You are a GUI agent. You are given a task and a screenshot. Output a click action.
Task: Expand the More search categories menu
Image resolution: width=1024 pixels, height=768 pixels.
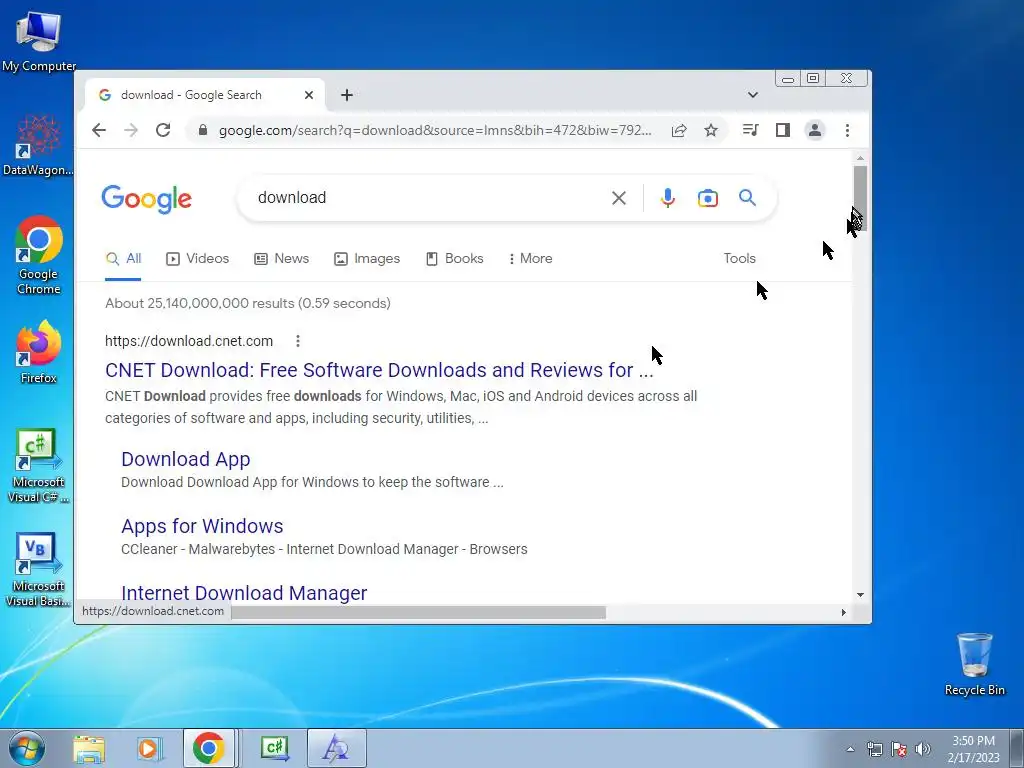coord(530,259)
